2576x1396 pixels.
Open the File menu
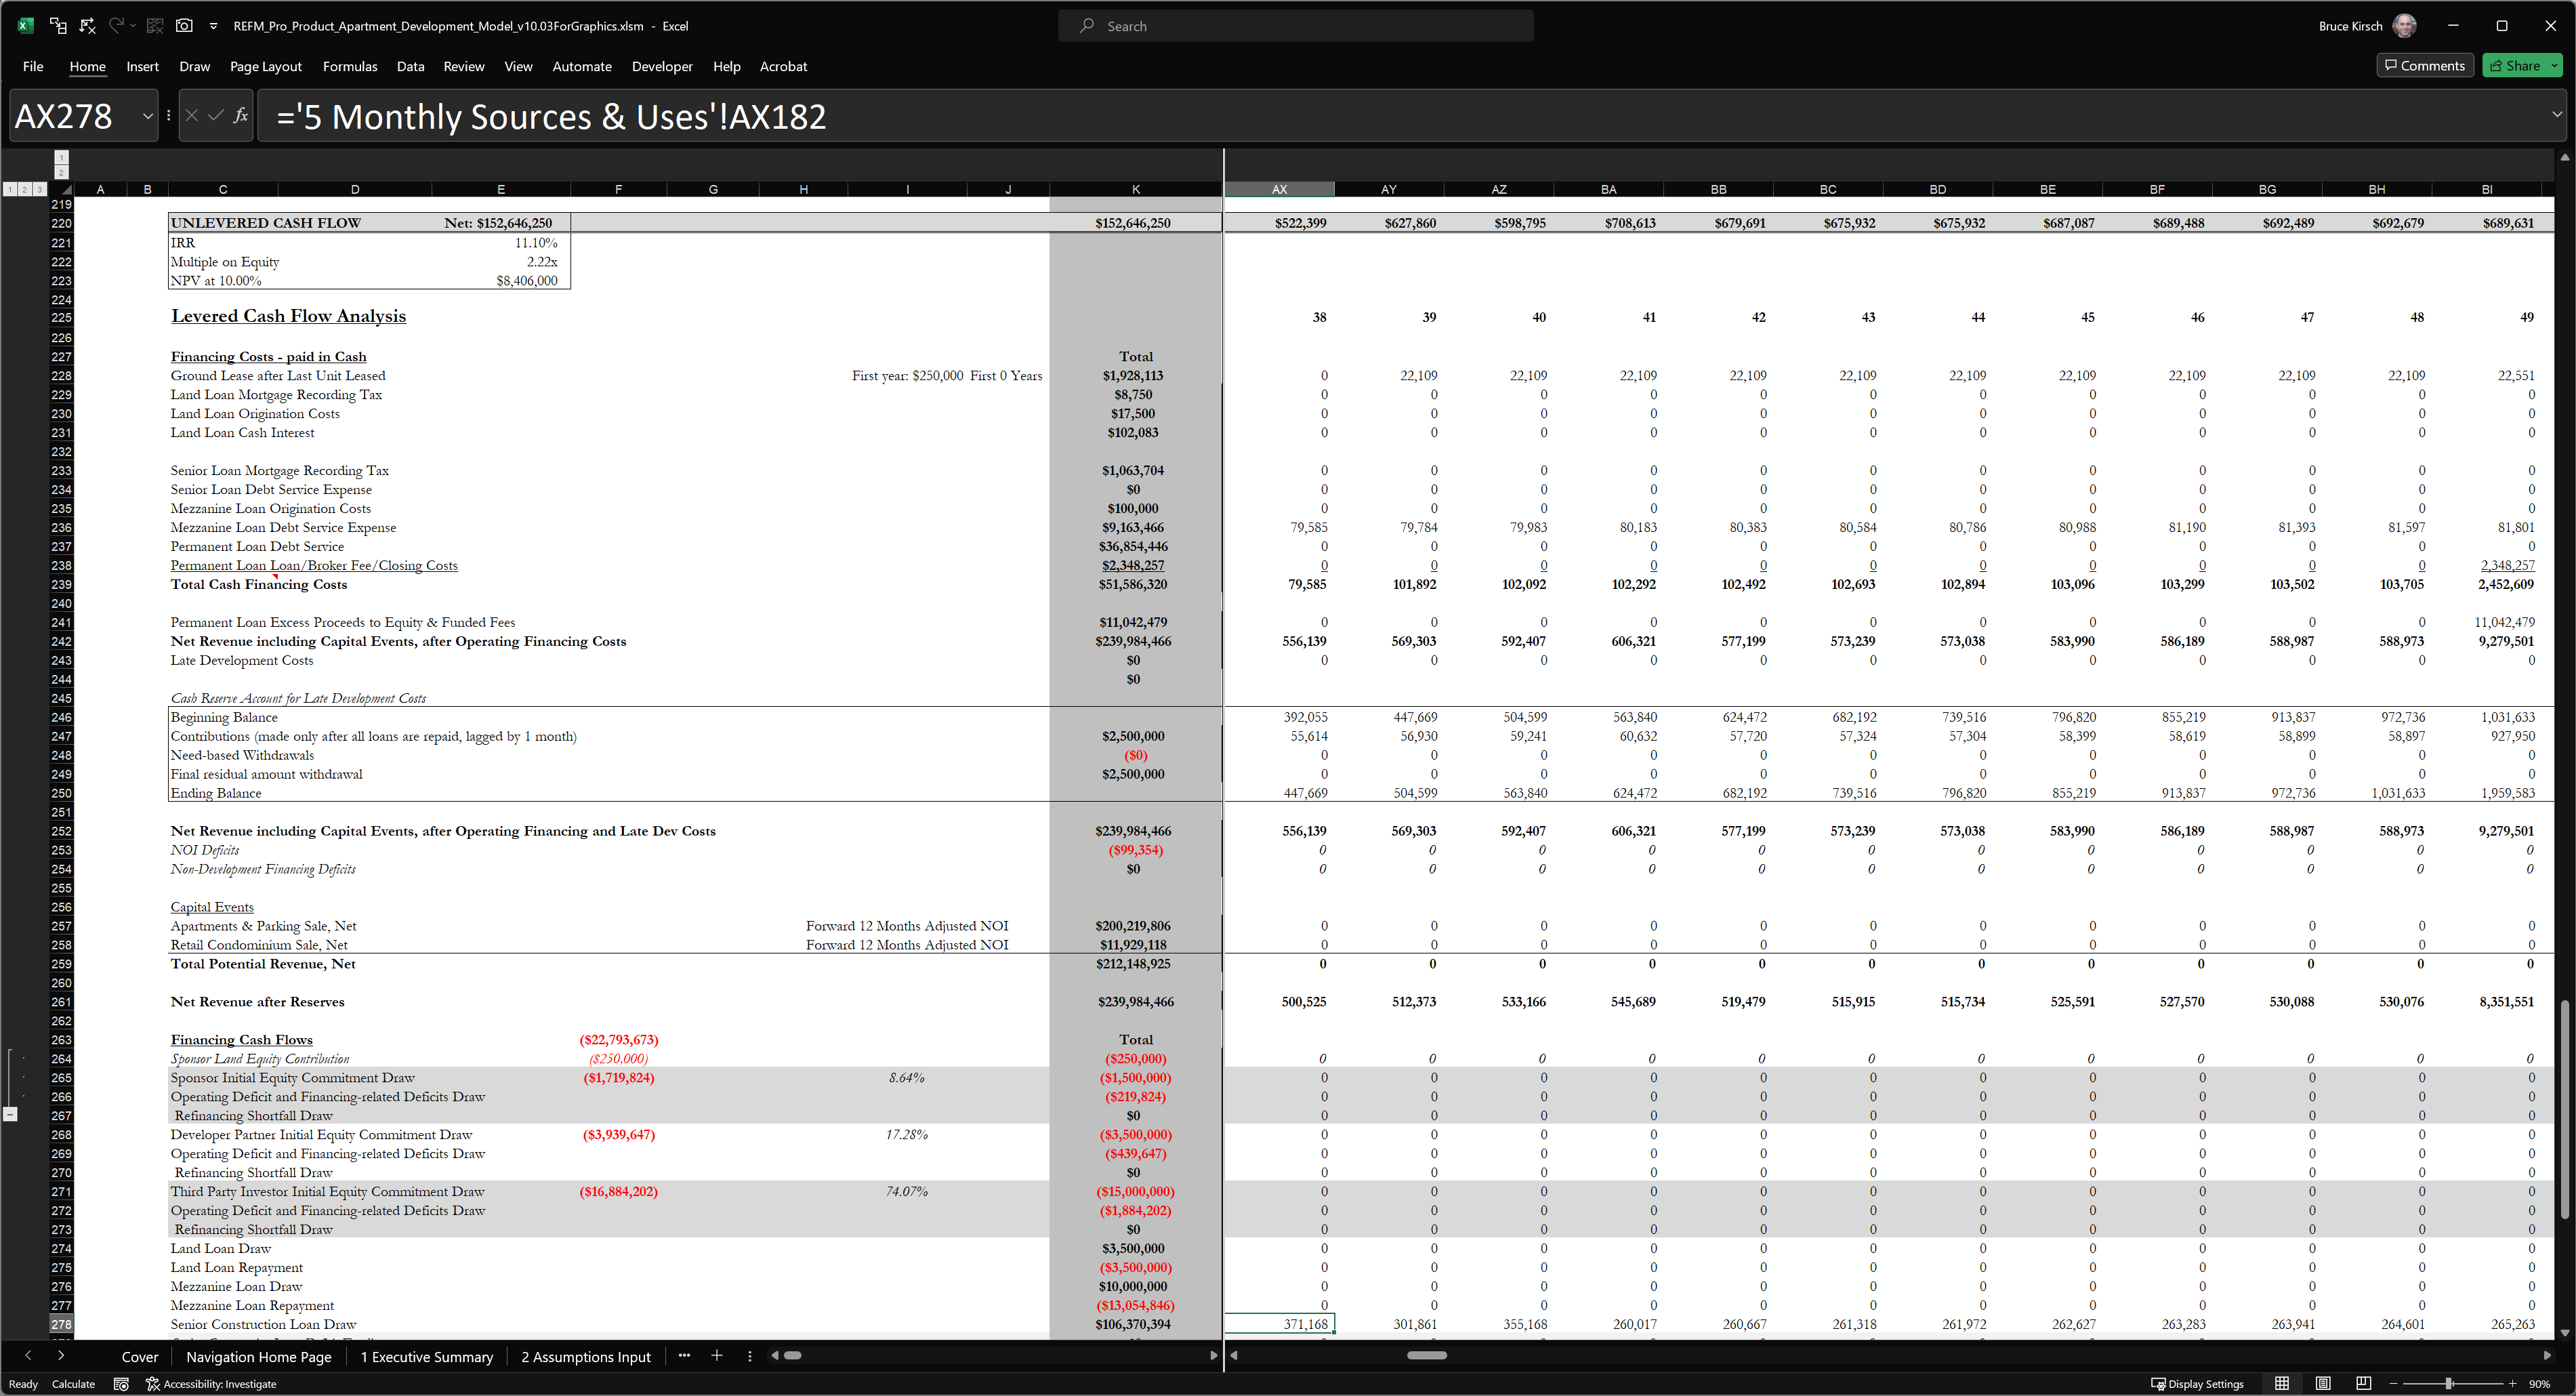[33, 66]
